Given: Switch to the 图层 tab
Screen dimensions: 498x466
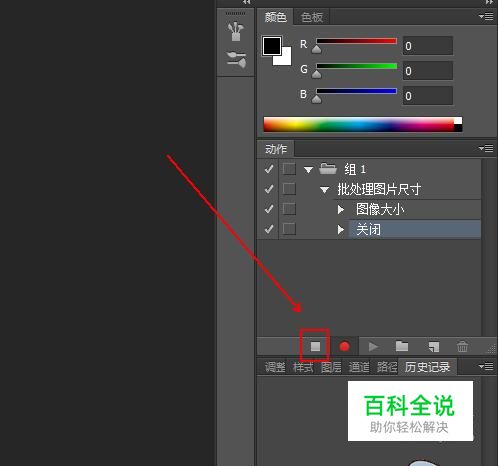Looking at the screenshot, I should coord(331,367).
